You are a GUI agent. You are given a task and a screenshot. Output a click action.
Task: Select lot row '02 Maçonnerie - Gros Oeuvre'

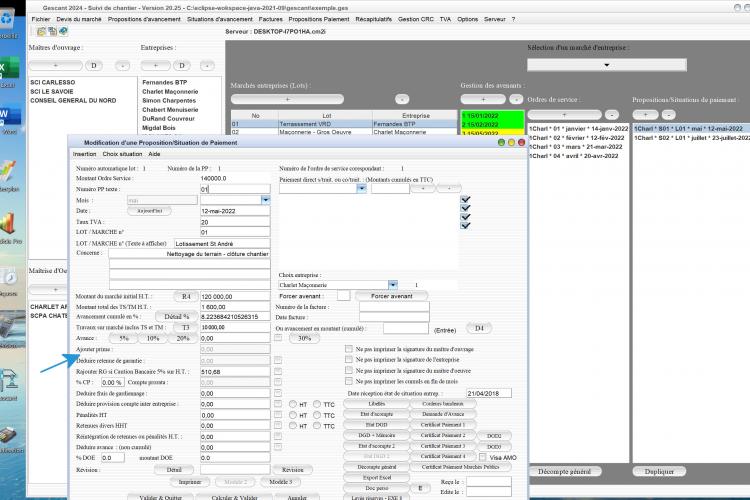[344, 132]
